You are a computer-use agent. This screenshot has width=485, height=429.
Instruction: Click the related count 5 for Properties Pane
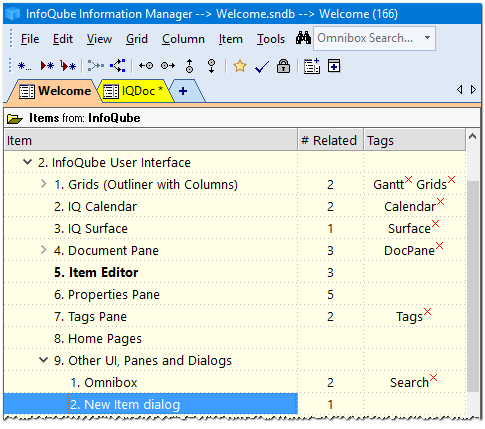click(330, 295)
